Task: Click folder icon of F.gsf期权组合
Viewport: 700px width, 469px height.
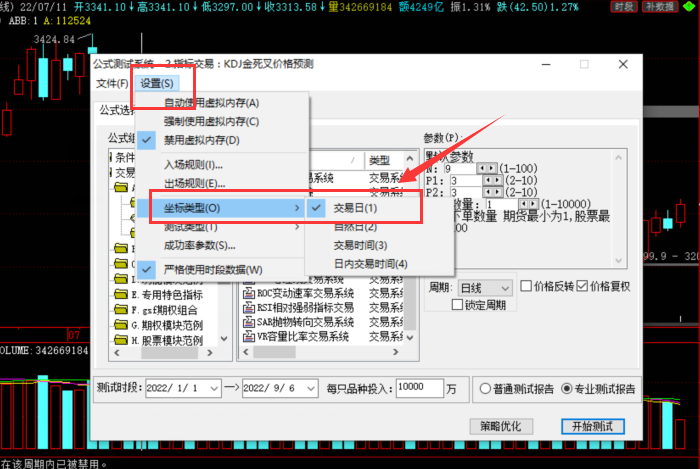Action: tap(121, 309)
